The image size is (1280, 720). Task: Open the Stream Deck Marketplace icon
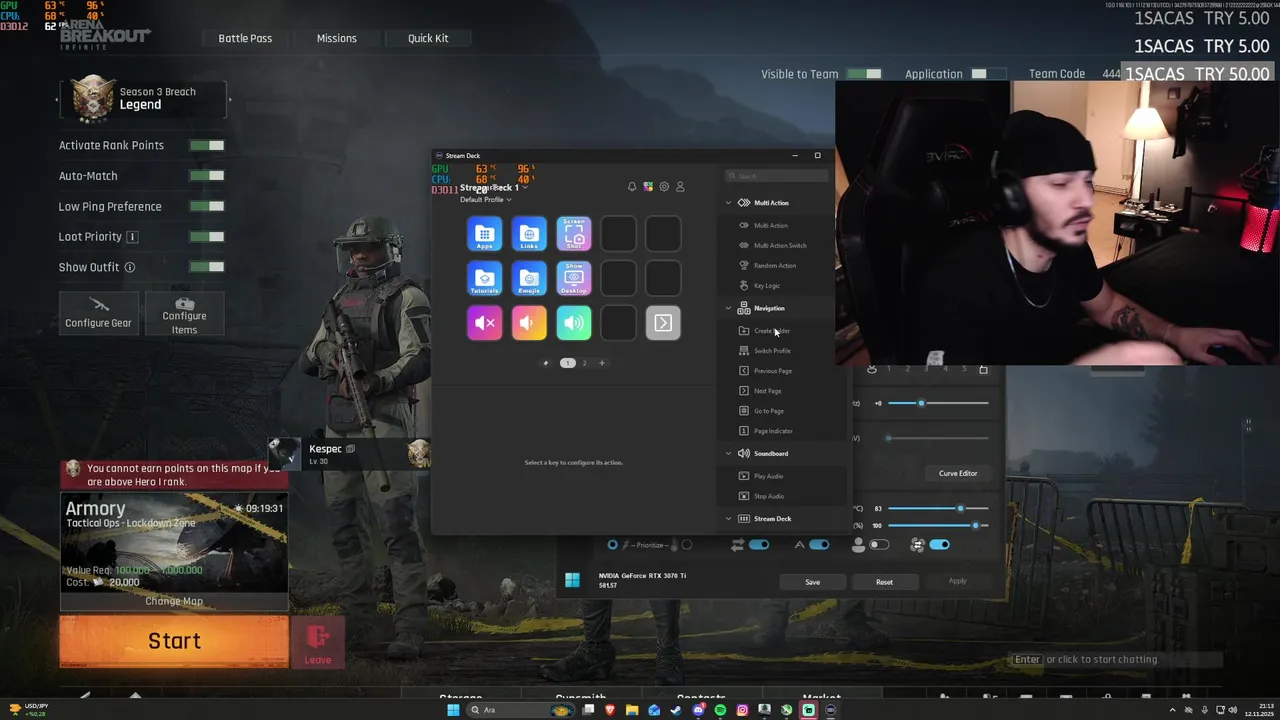(x=648, y=187)
